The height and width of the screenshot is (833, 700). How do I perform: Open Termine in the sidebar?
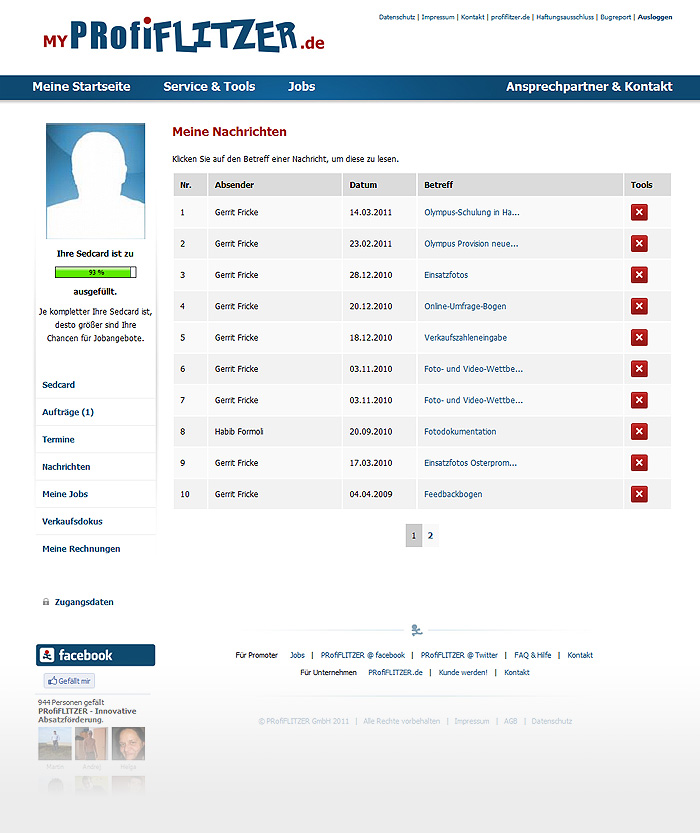coord(58,439)
